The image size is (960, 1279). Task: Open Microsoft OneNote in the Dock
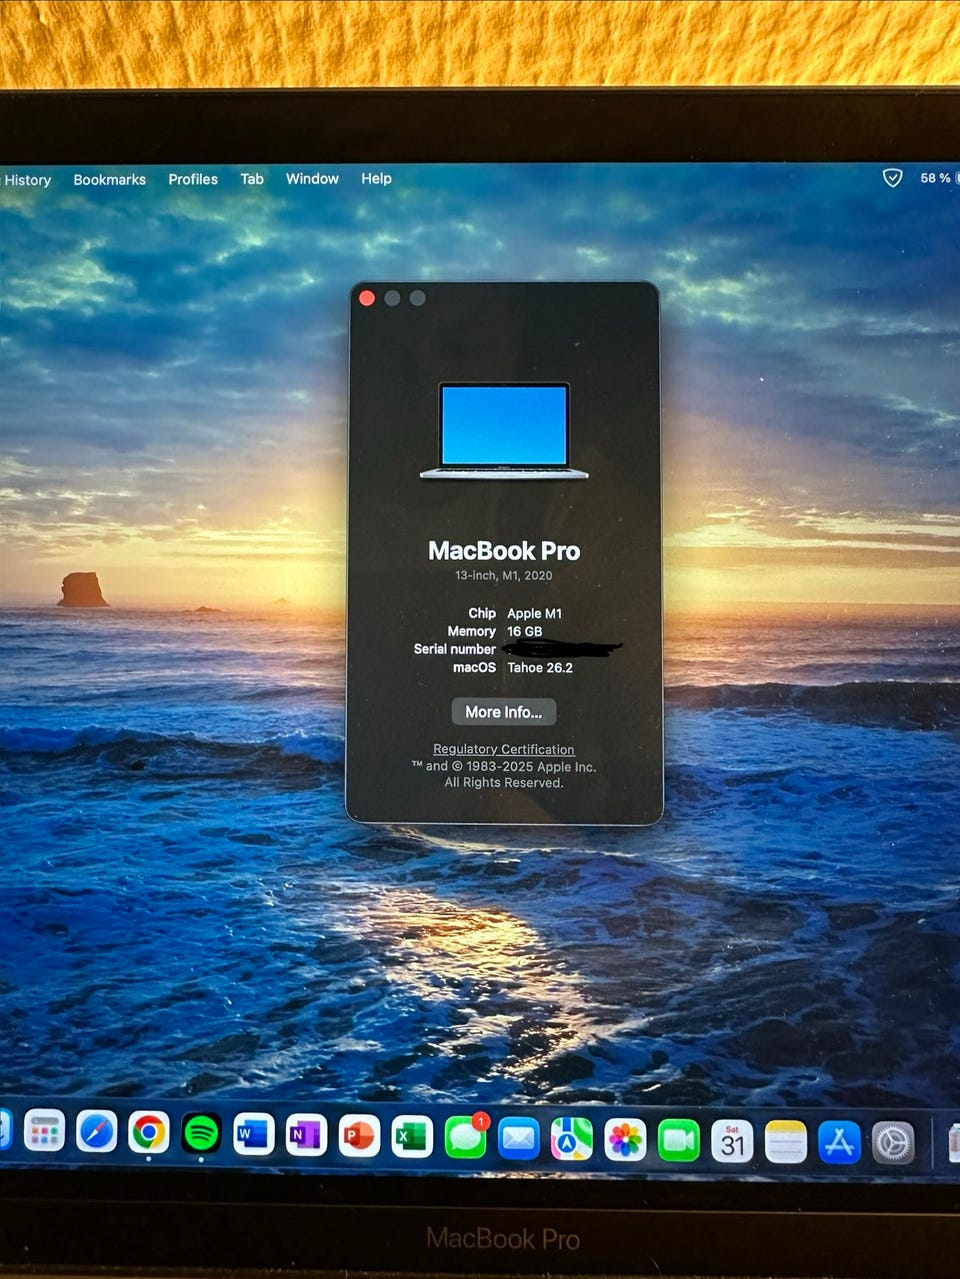(306, 1136)
